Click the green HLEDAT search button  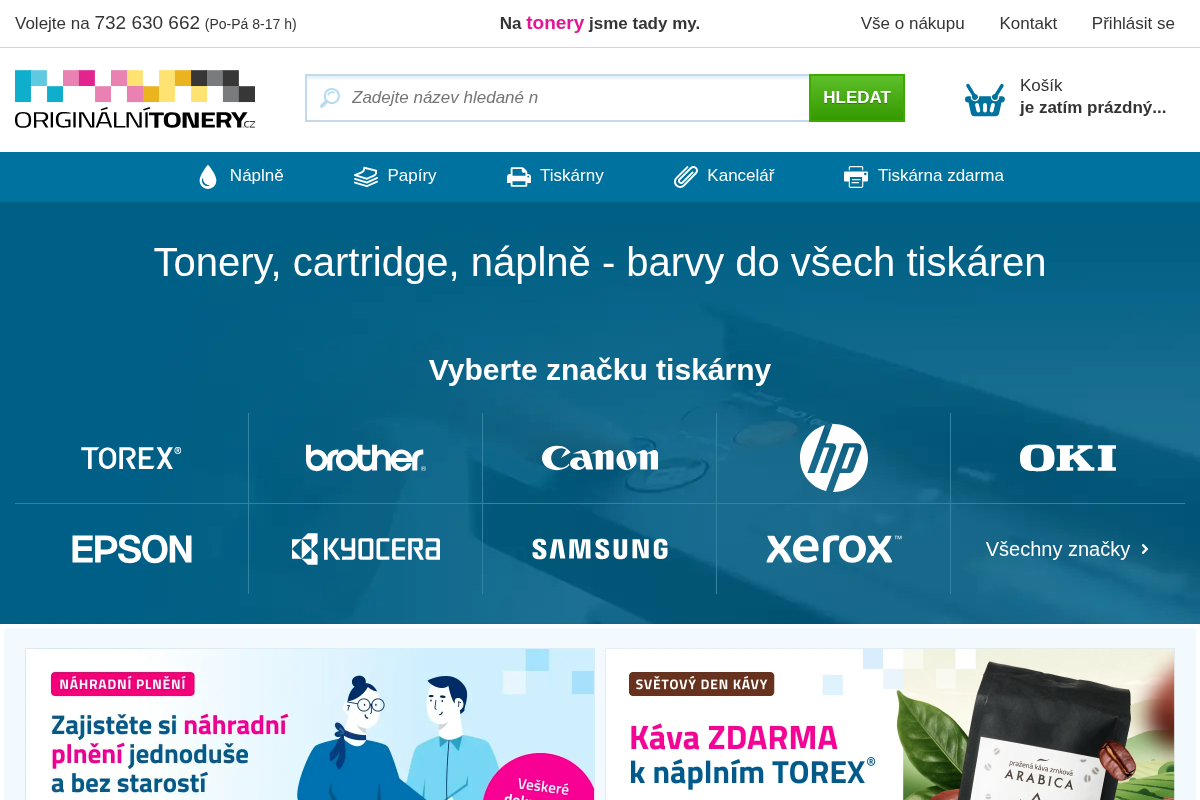coord(857,98)
